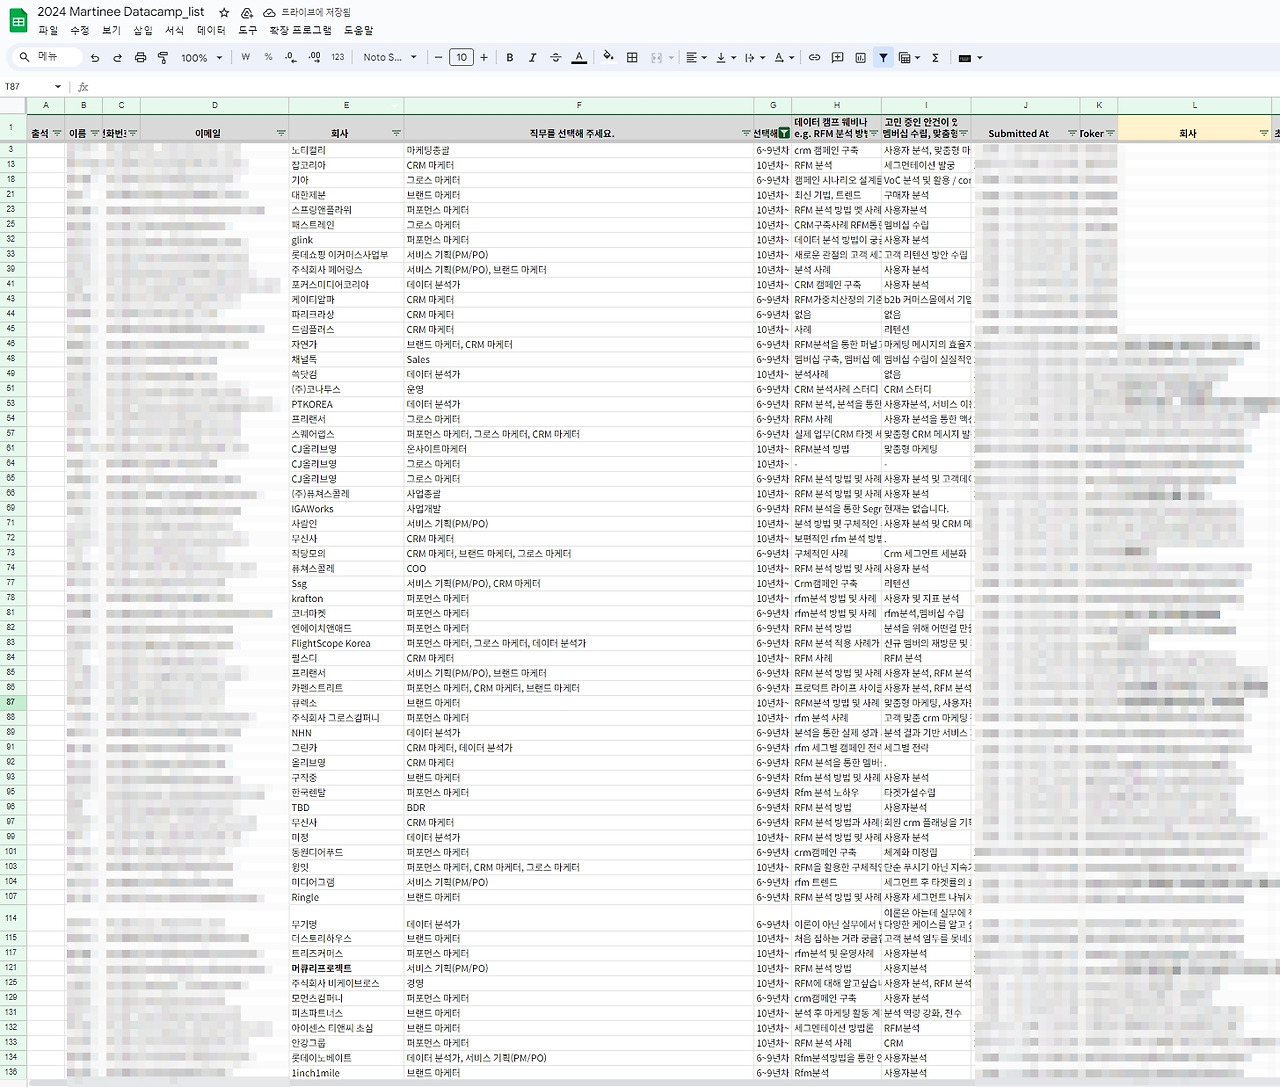This screenshot has width=1280, height=1087.
Task: Select the cell containing 노티컬리
Action: click(x=346, y=150)
